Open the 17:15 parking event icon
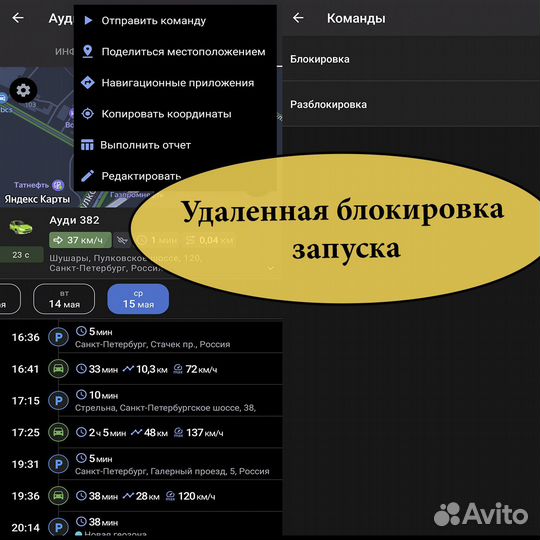This screenshot has width=540, height=540. pyautogui.click(x=58, y=401)
